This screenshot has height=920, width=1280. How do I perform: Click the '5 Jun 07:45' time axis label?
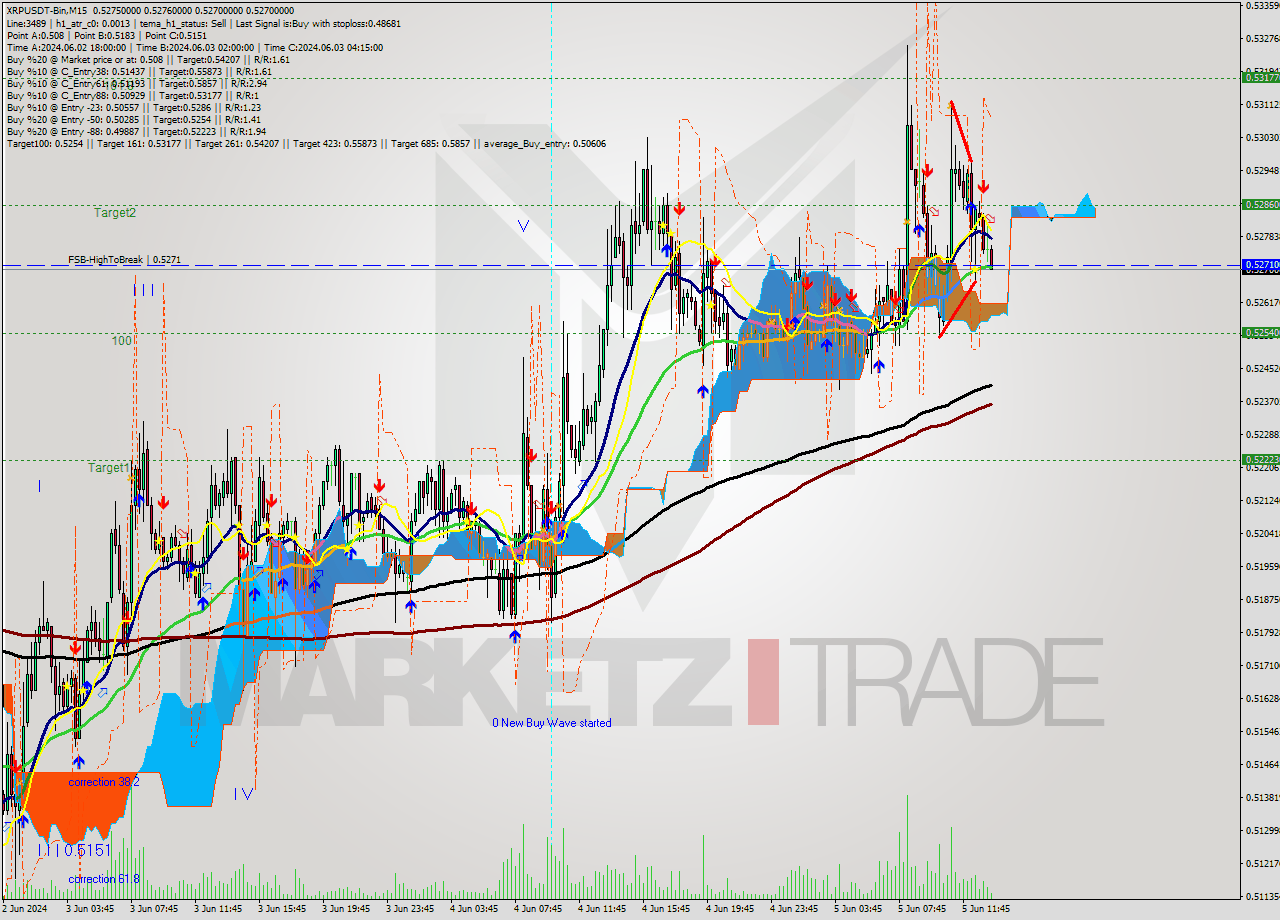[x=921, y=909]
